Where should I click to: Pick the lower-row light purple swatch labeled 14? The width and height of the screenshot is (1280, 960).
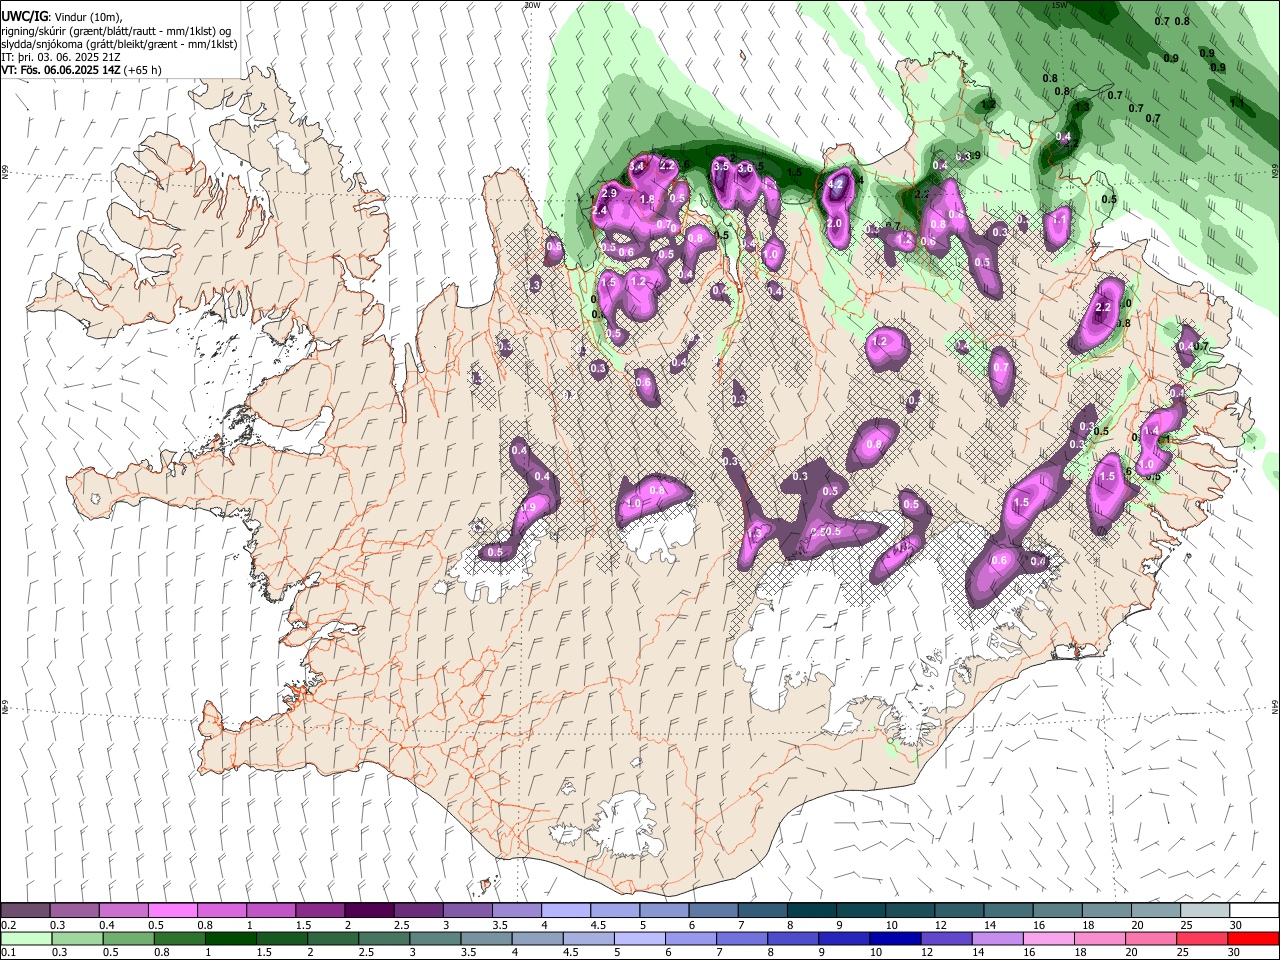coord(997,938)
